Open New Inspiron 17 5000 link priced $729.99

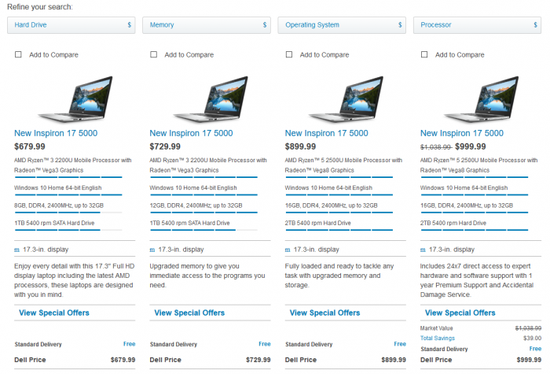191,133
